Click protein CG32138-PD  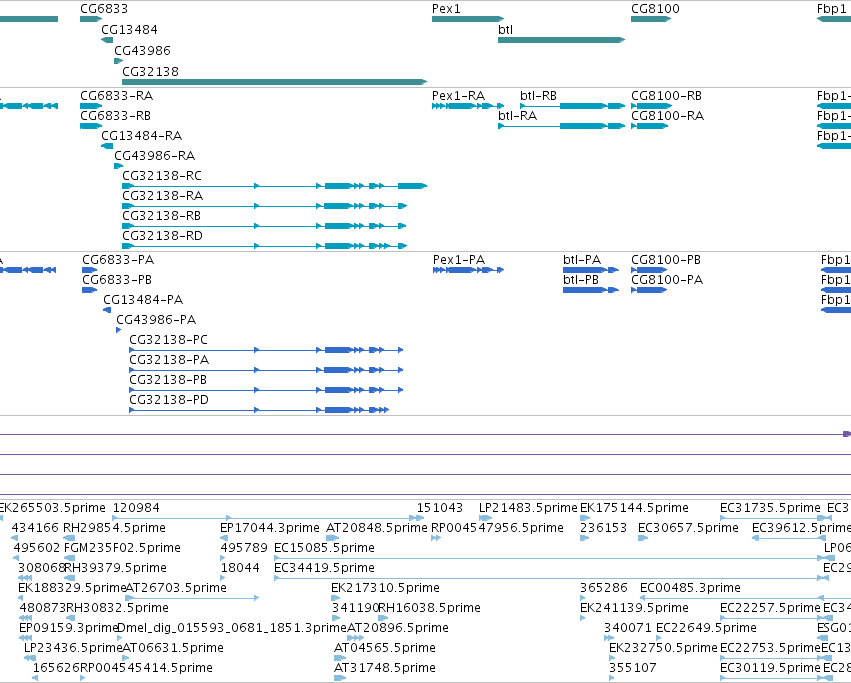tap(169, 401)
